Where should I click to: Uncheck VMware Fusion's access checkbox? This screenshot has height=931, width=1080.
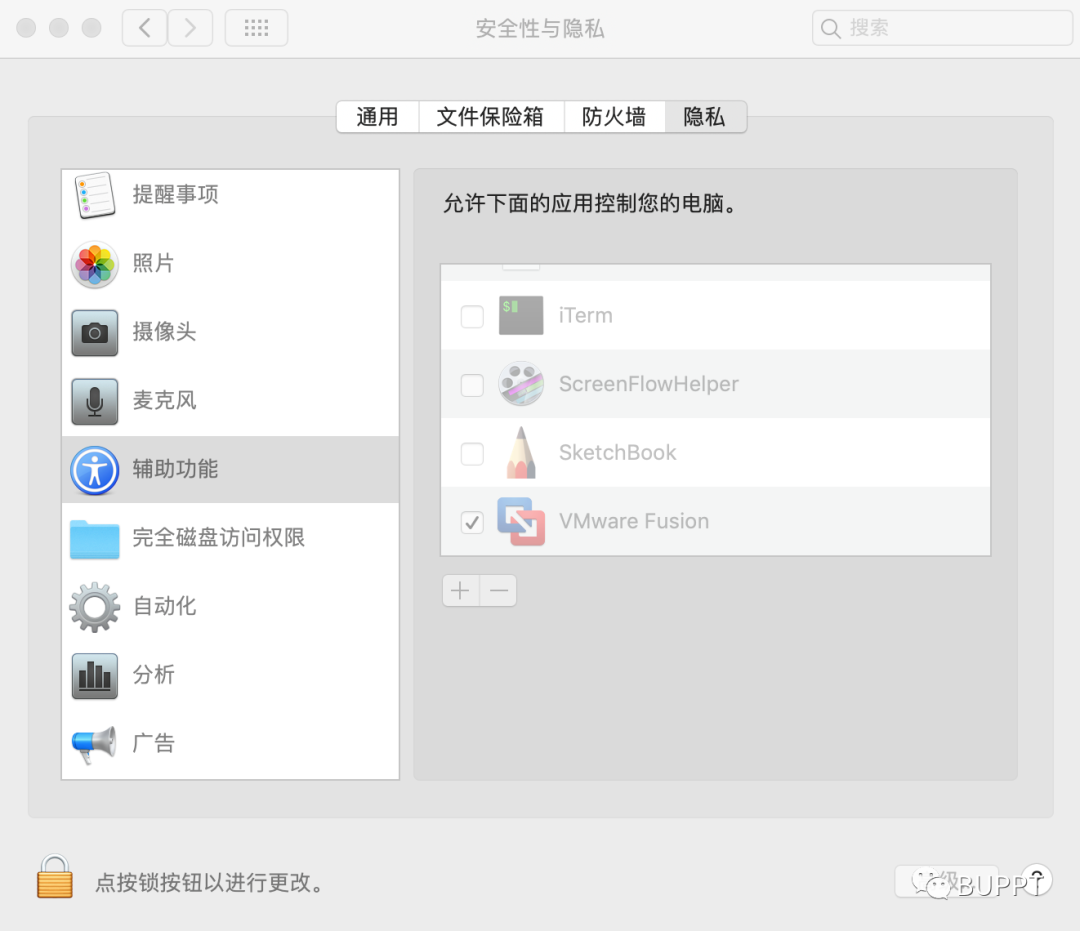pyautogui.click(x=471, y=522)
